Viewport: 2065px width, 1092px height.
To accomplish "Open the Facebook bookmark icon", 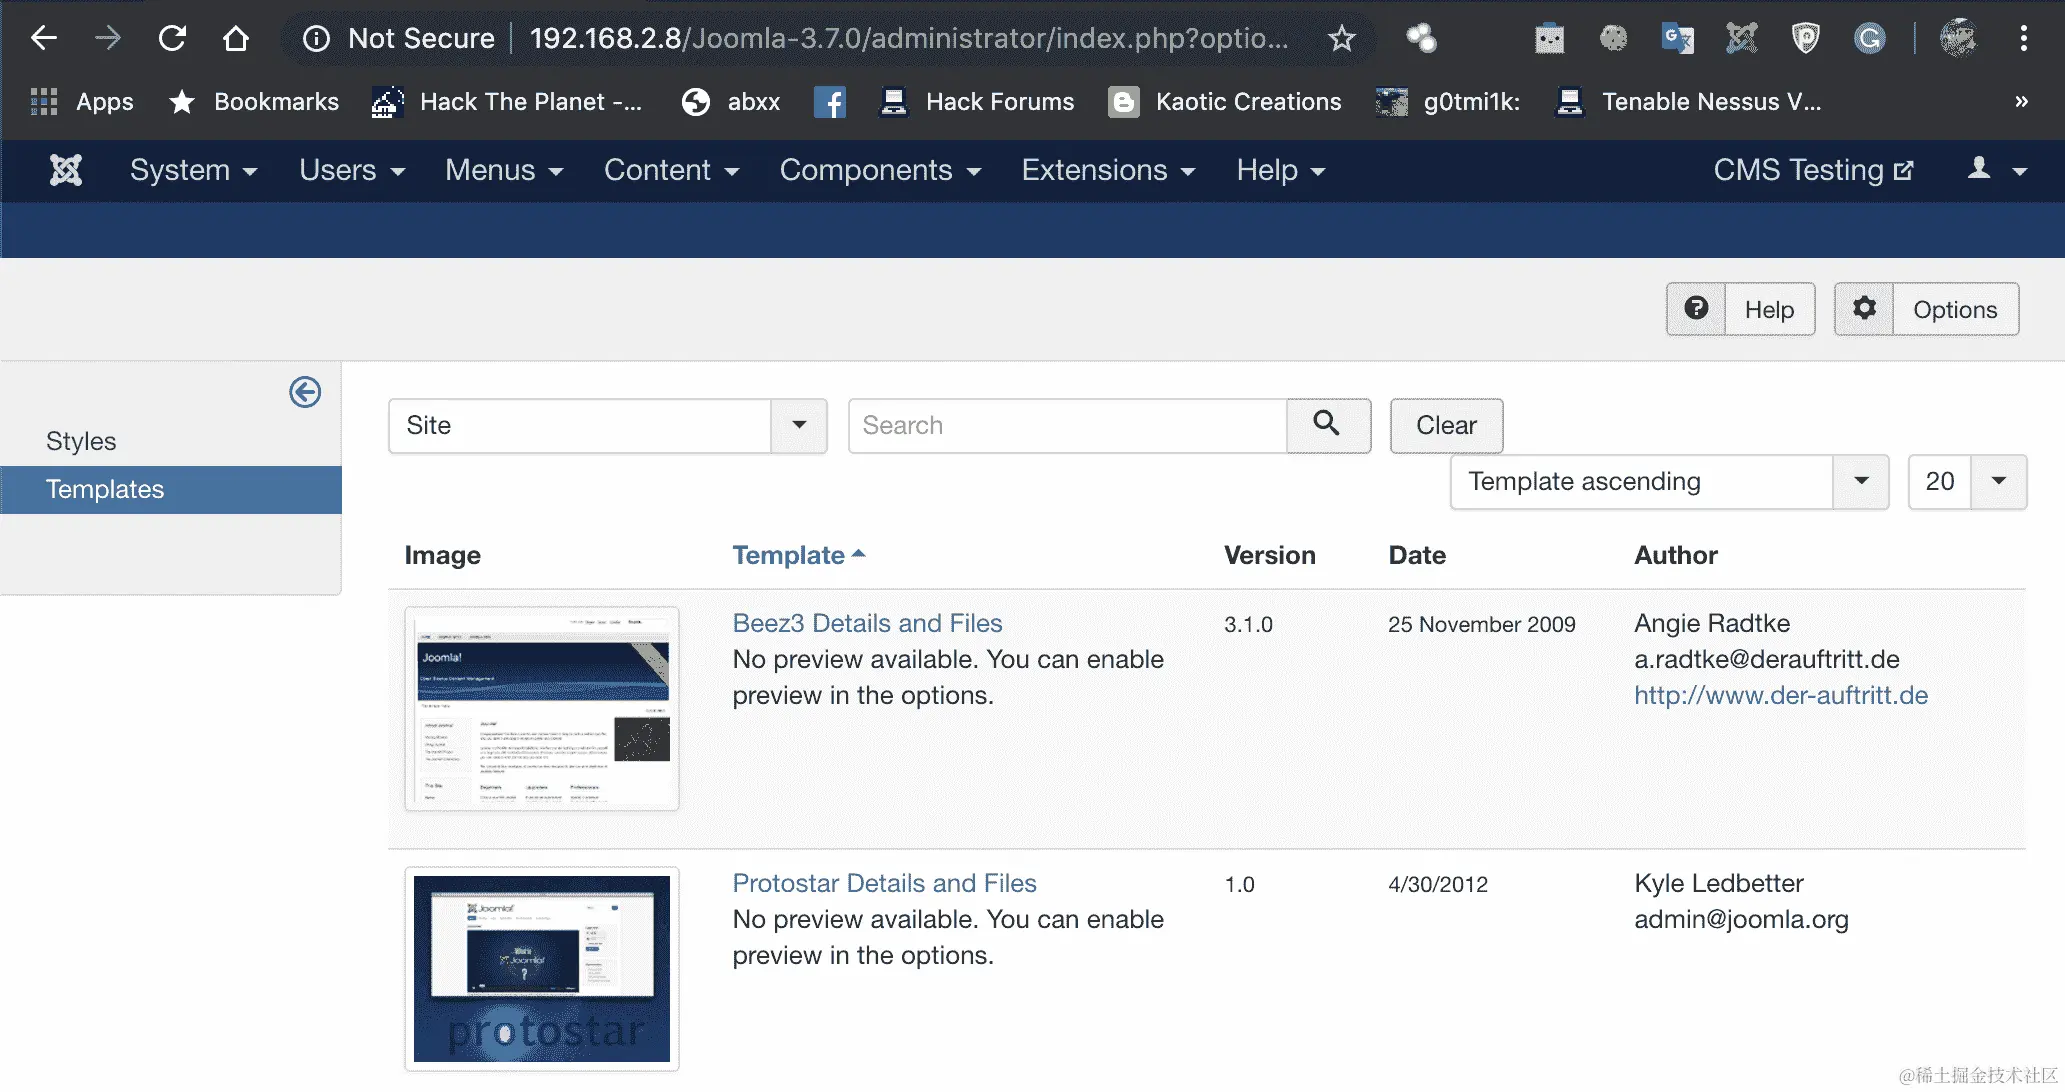I will [829, 102].
